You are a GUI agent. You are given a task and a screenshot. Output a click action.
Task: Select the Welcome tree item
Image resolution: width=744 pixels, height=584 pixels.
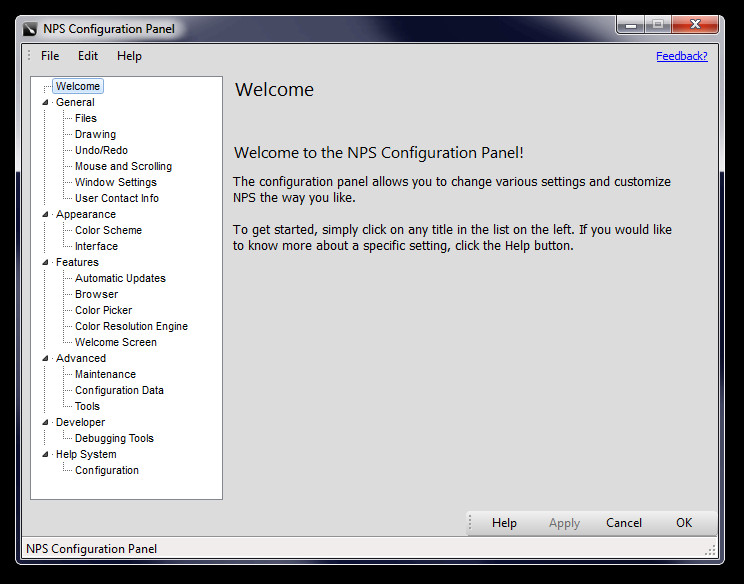[78, 86]
